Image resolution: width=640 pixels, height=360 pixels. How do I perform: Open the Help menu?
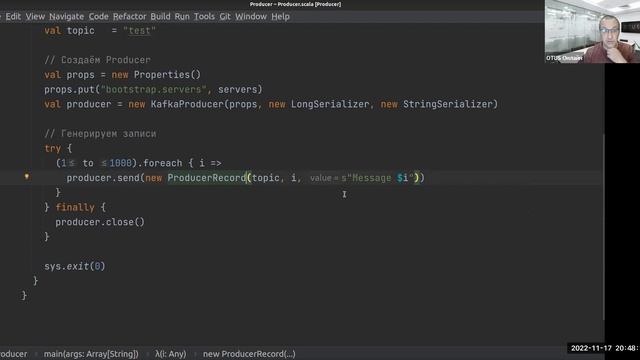click(280, 16)
